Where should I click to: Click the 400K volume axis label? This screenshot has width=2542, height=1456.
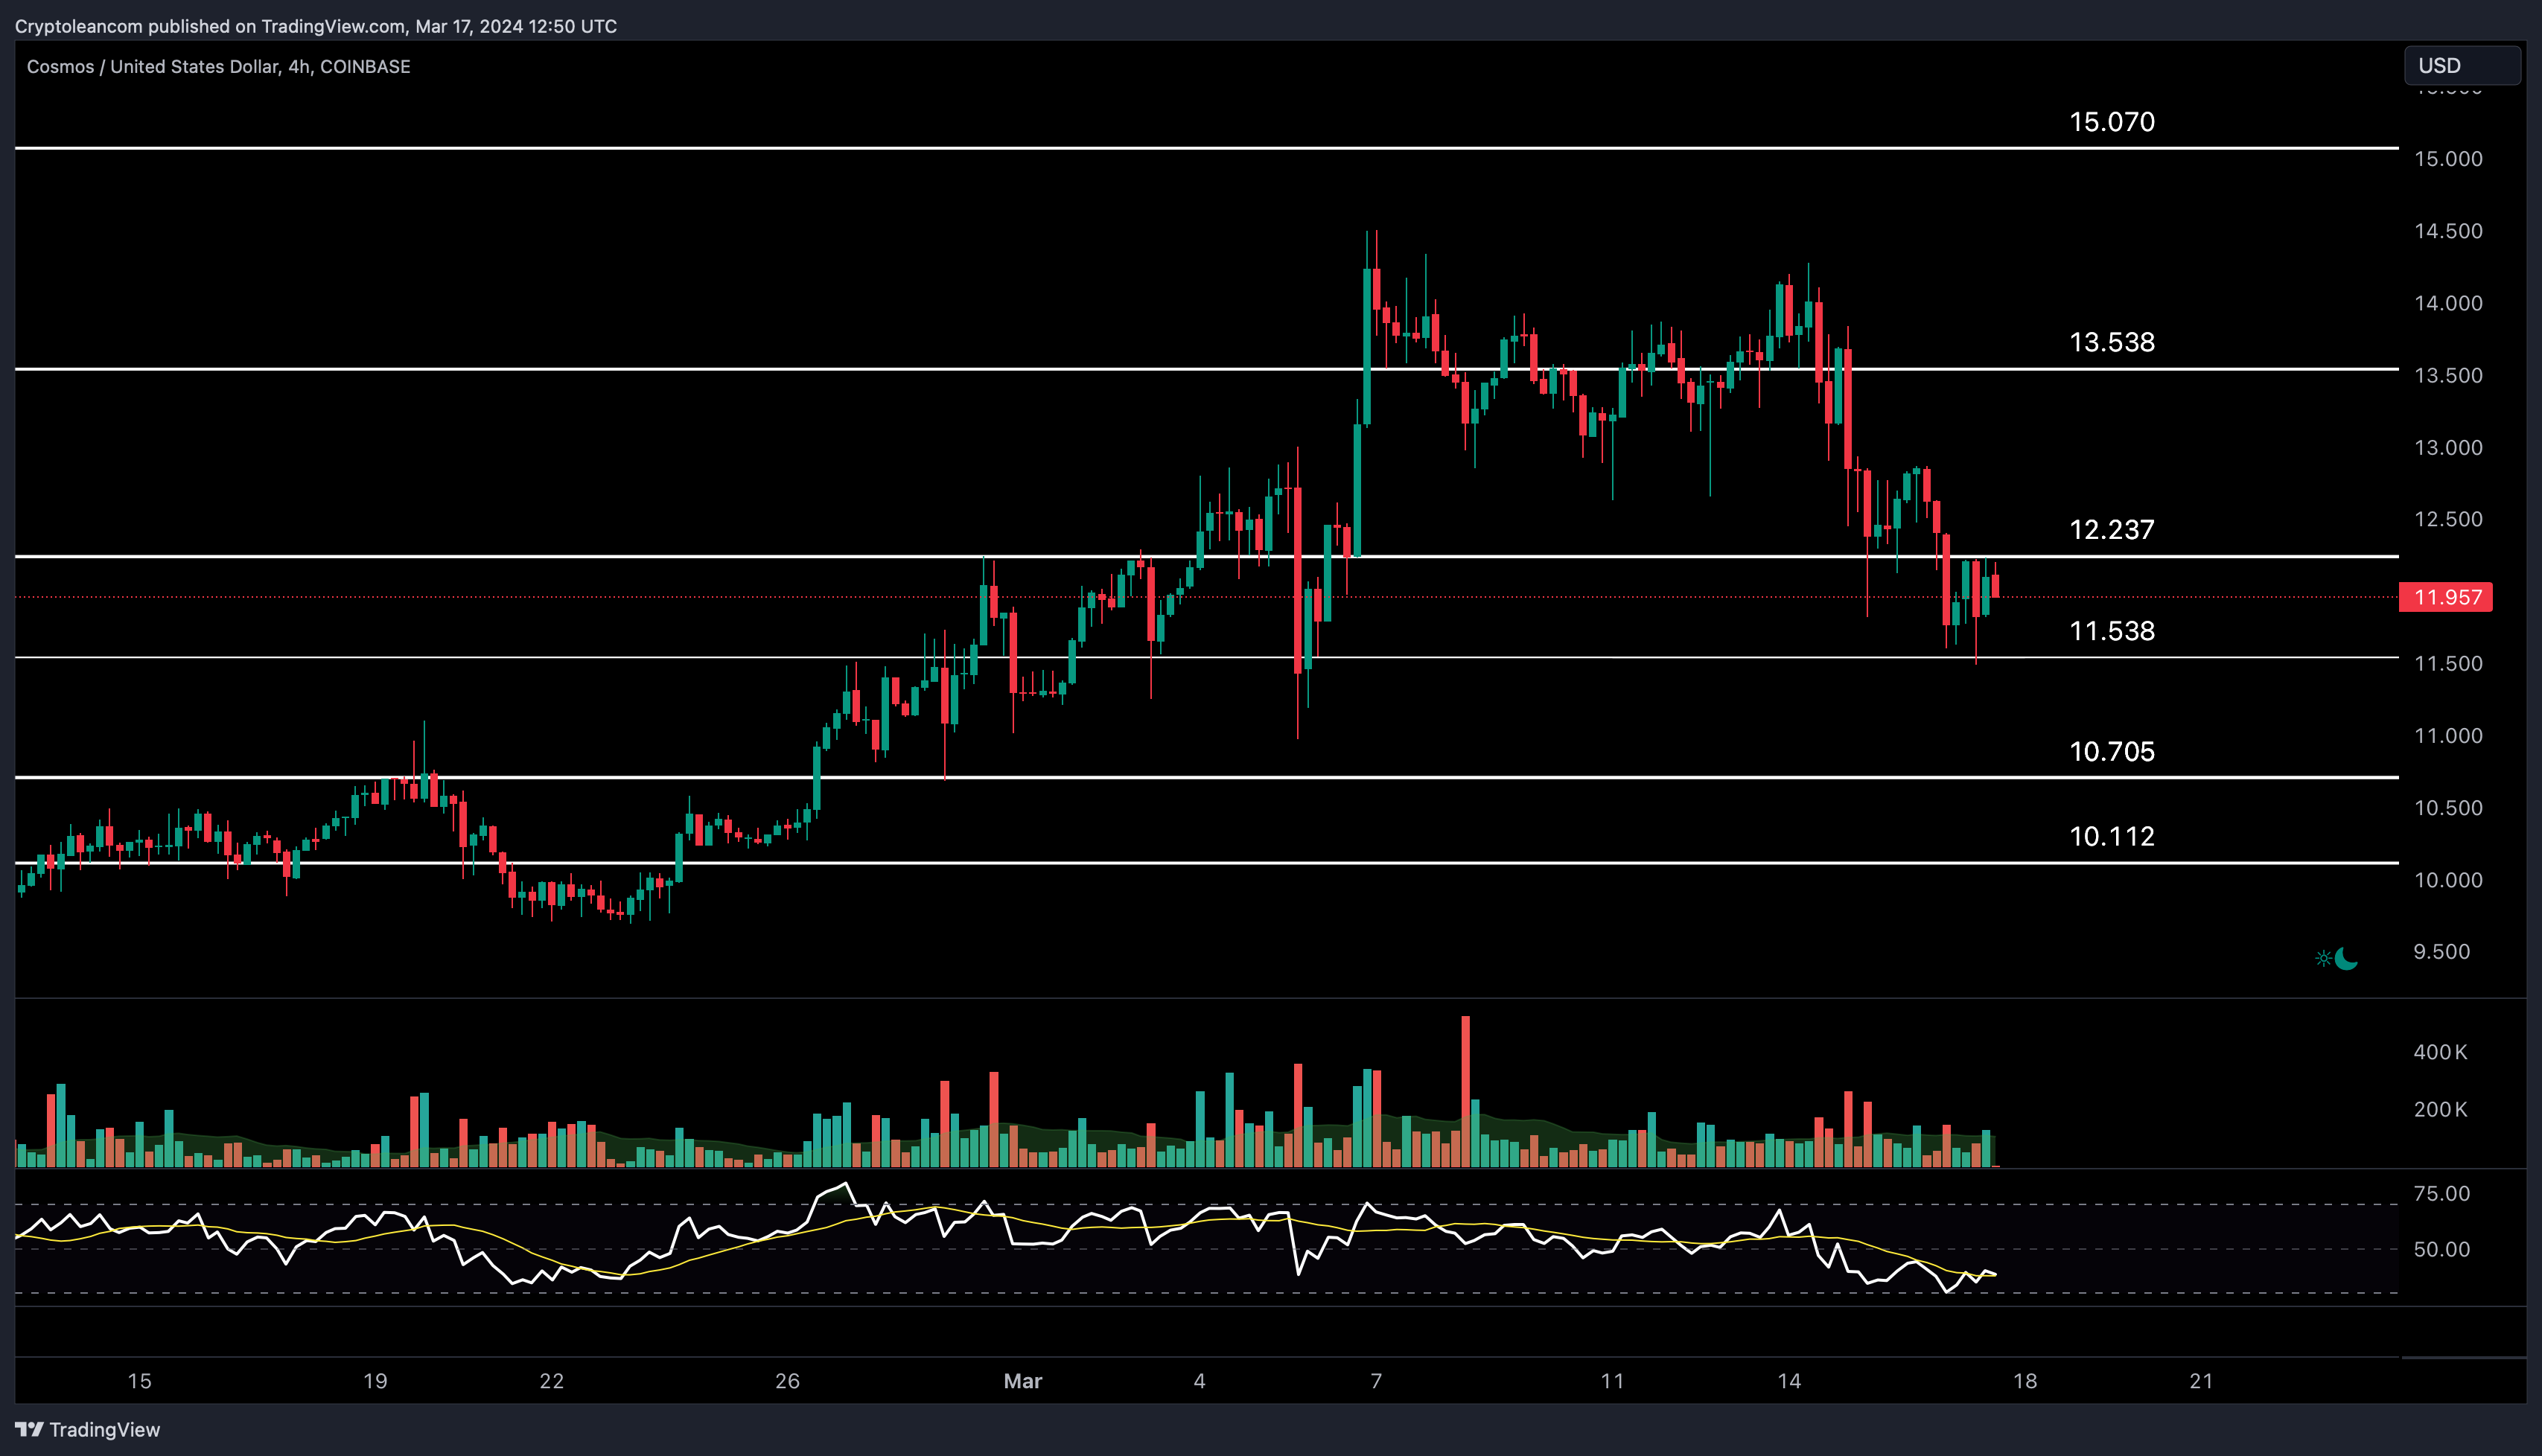(x=2440, y=1052)
